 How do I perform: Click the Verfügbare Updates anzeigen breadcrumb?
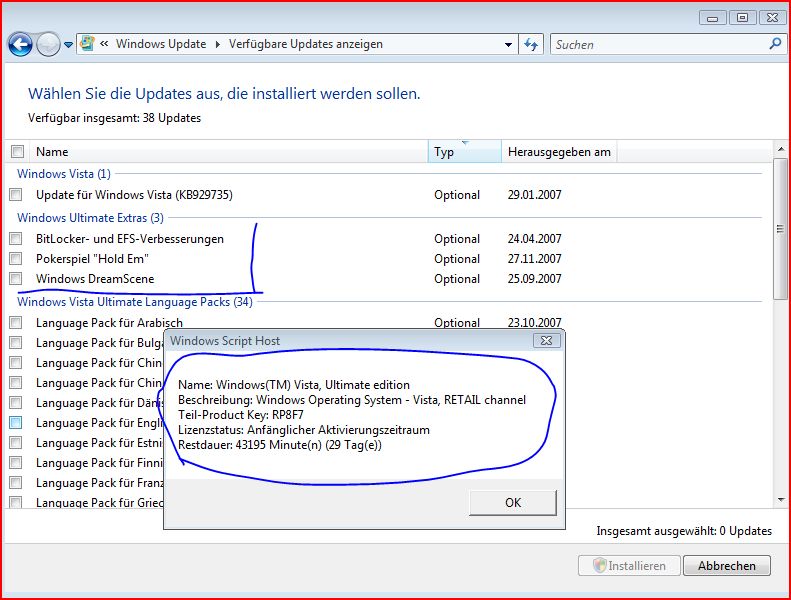306,44
